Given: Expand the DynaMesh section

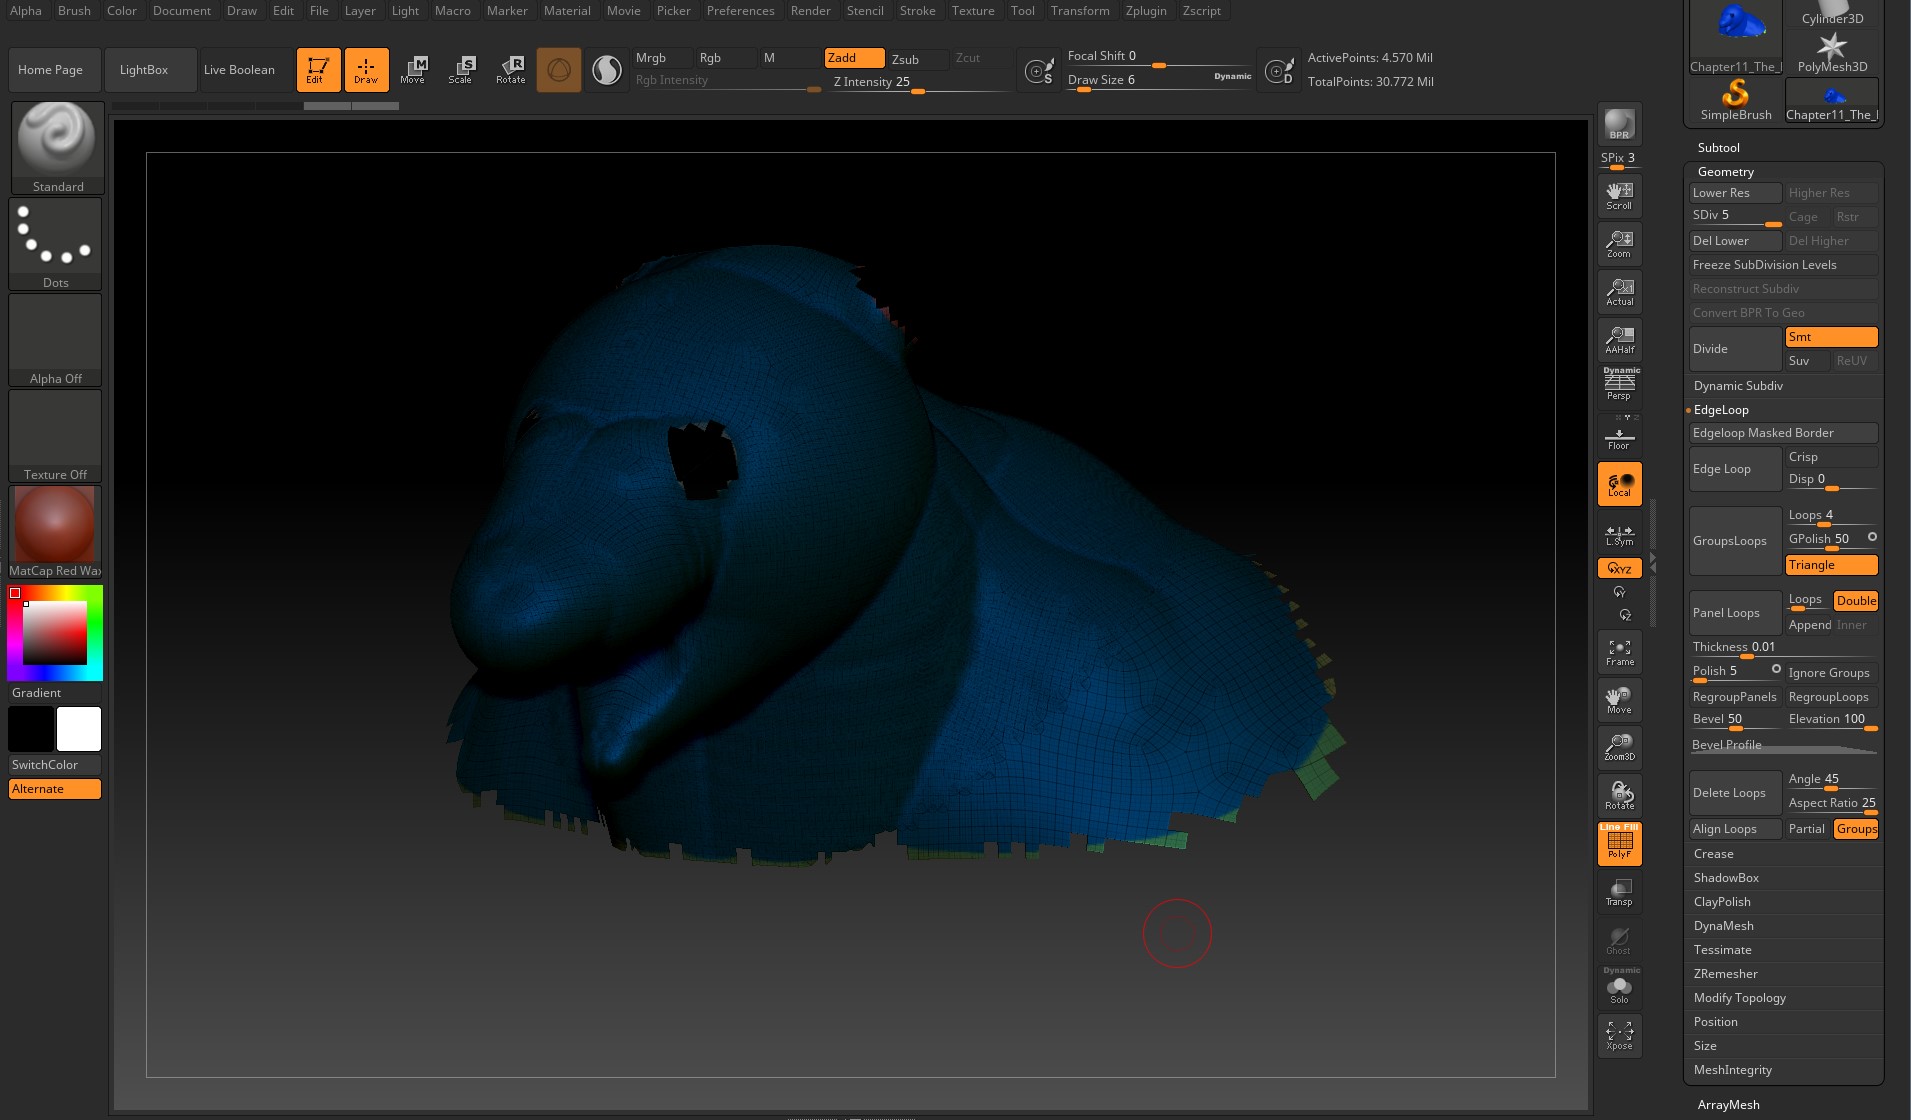Looking at the screenshot, I should coord(1723,926).
